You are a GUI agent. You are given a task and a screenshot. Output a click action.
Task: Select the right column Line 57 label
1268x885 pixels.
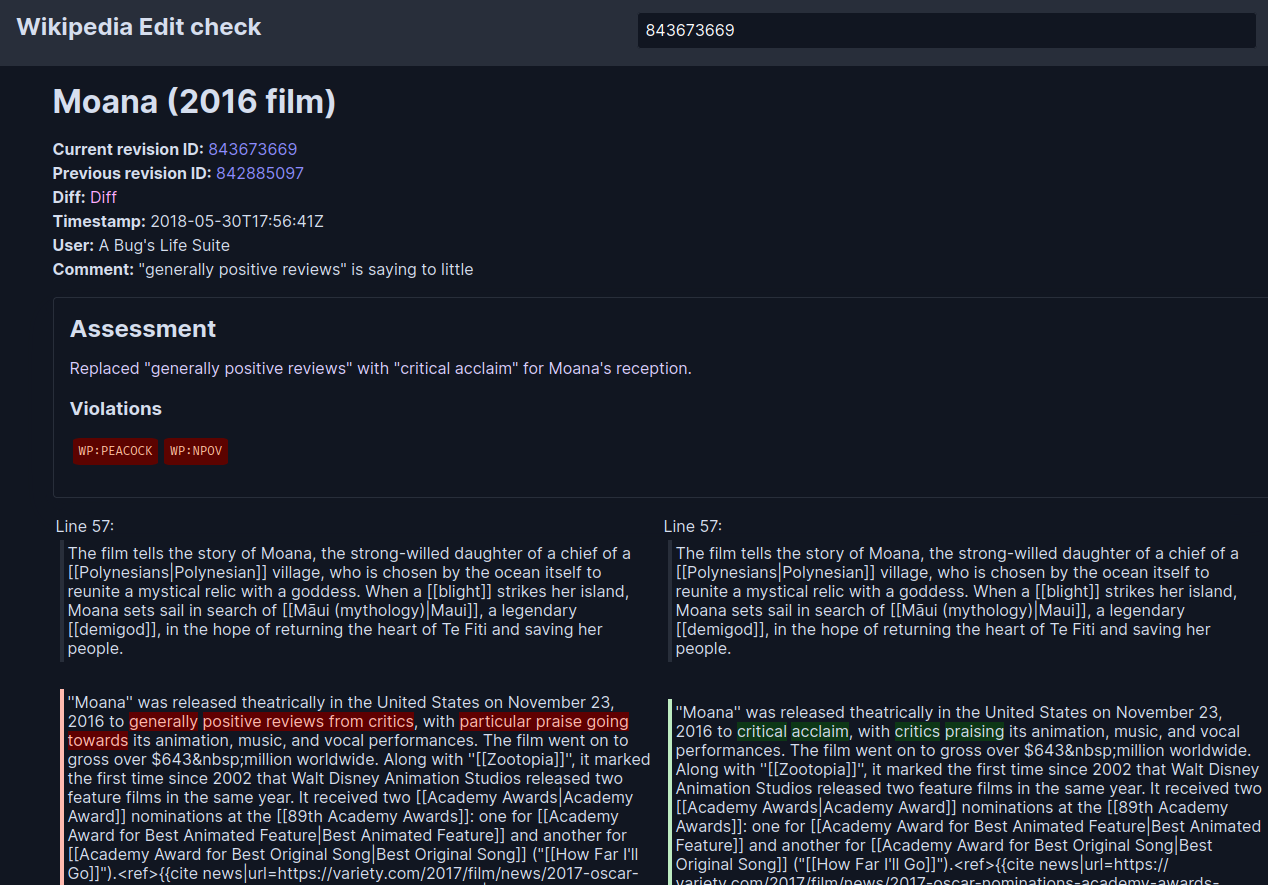(693, 526)
